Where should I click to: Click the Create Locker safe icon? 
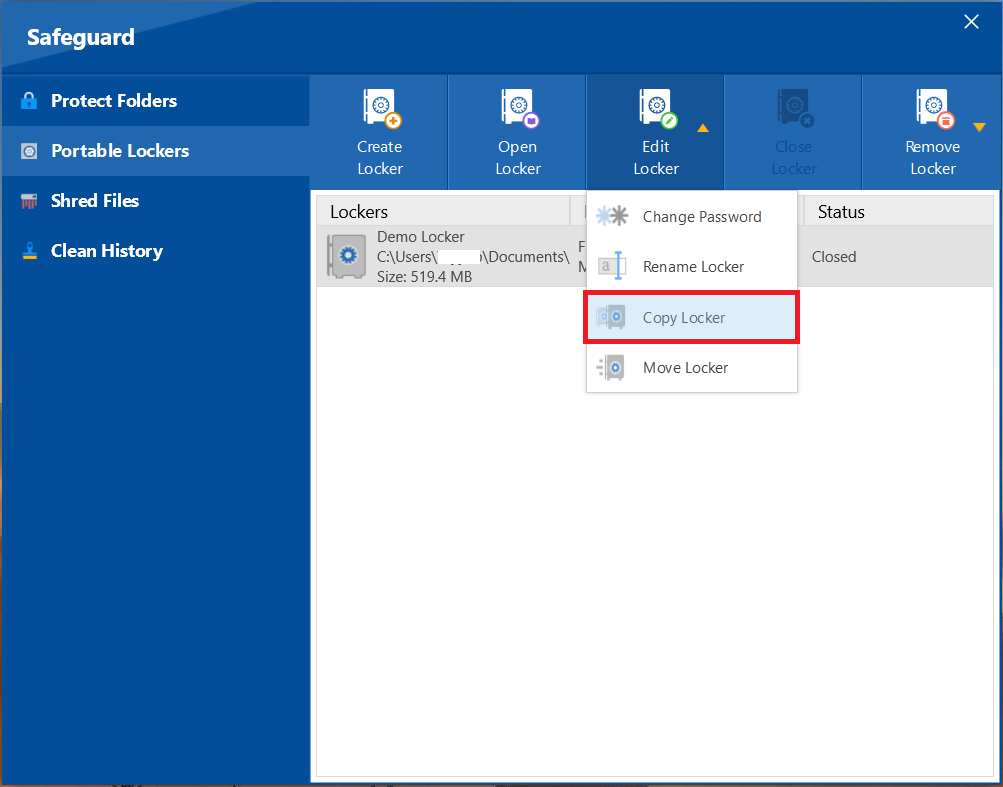(382, 109)
